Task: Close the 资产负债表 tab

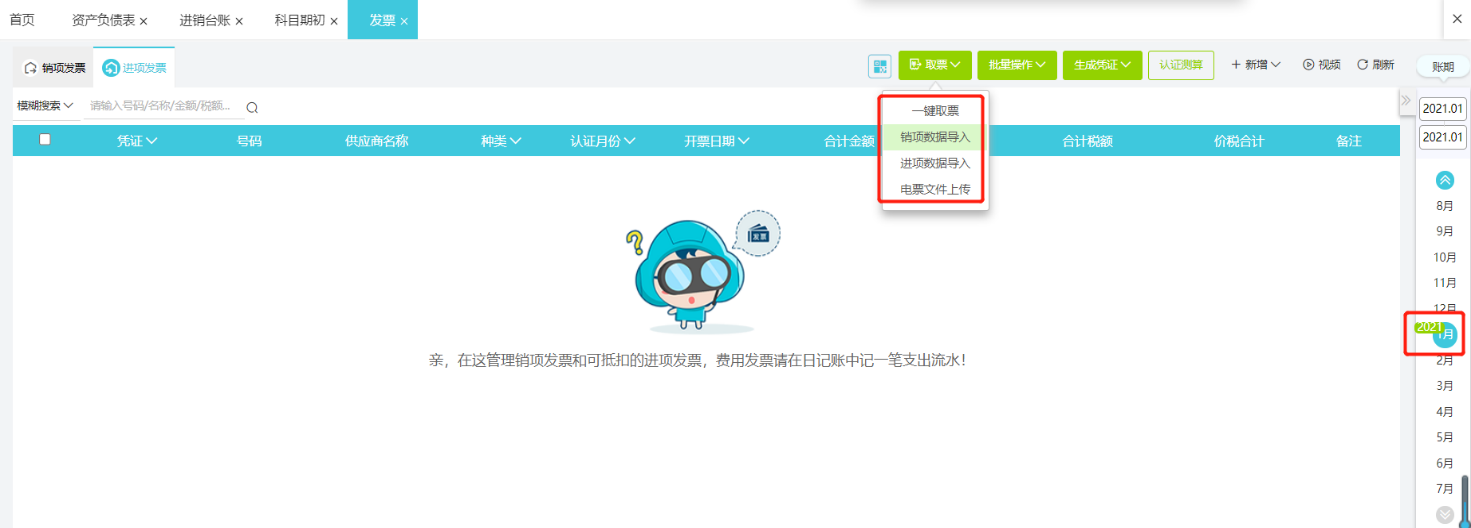Action: point(144,21)
